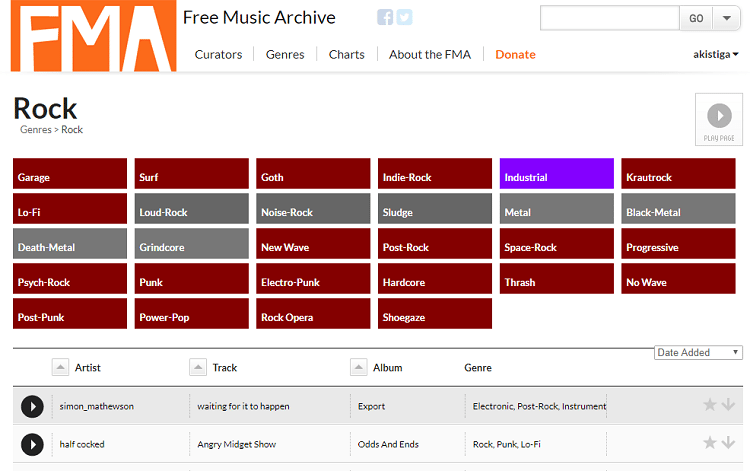Screen dimensions: 750x471
Task: Play the whole page with Play Page
Action: (x=719, y=120)
